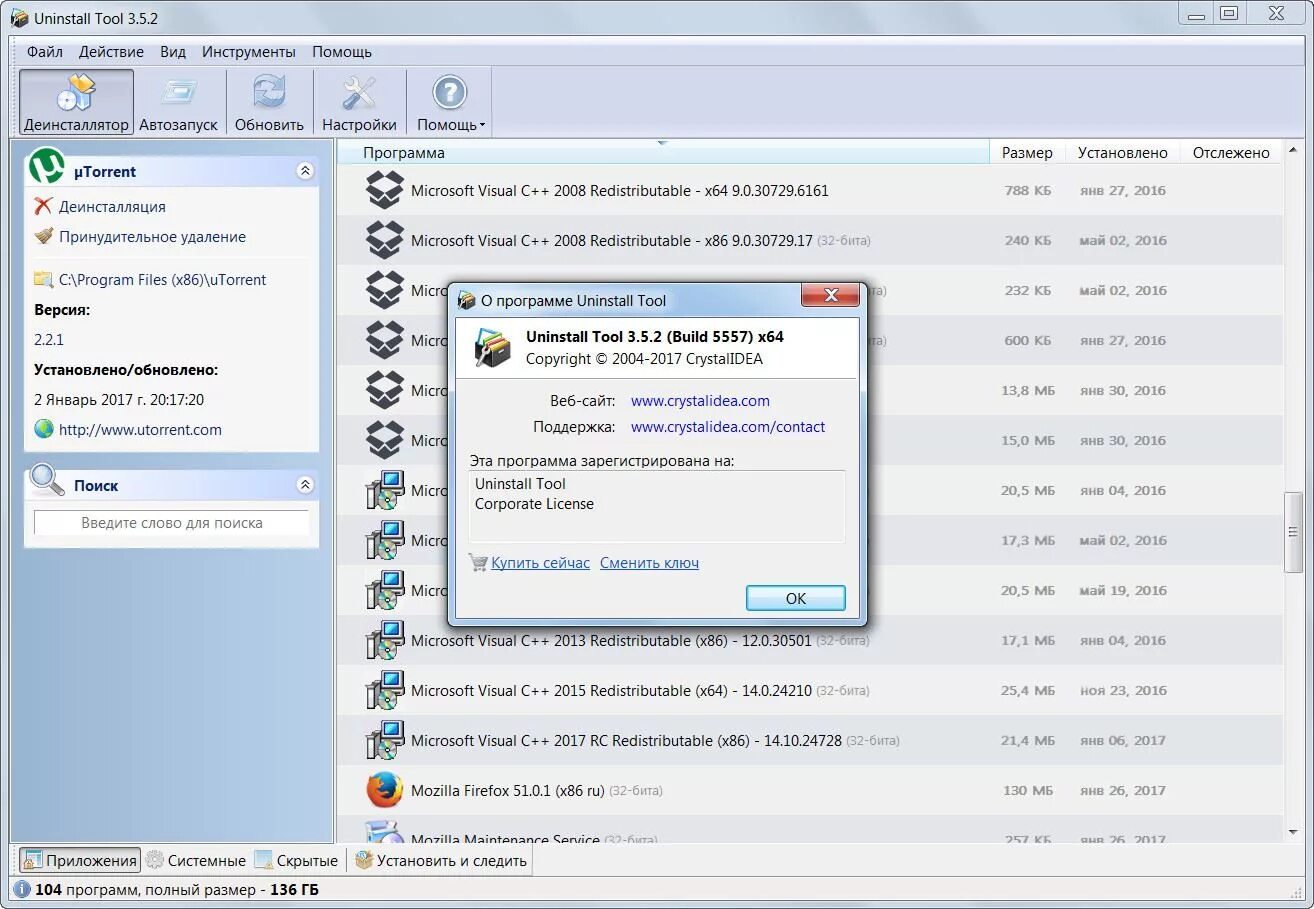Image resolution: width=1314 pixels, height=909 pixels.
Task: Click the package icon of the 13,8 МБ row
Action: 384,390
